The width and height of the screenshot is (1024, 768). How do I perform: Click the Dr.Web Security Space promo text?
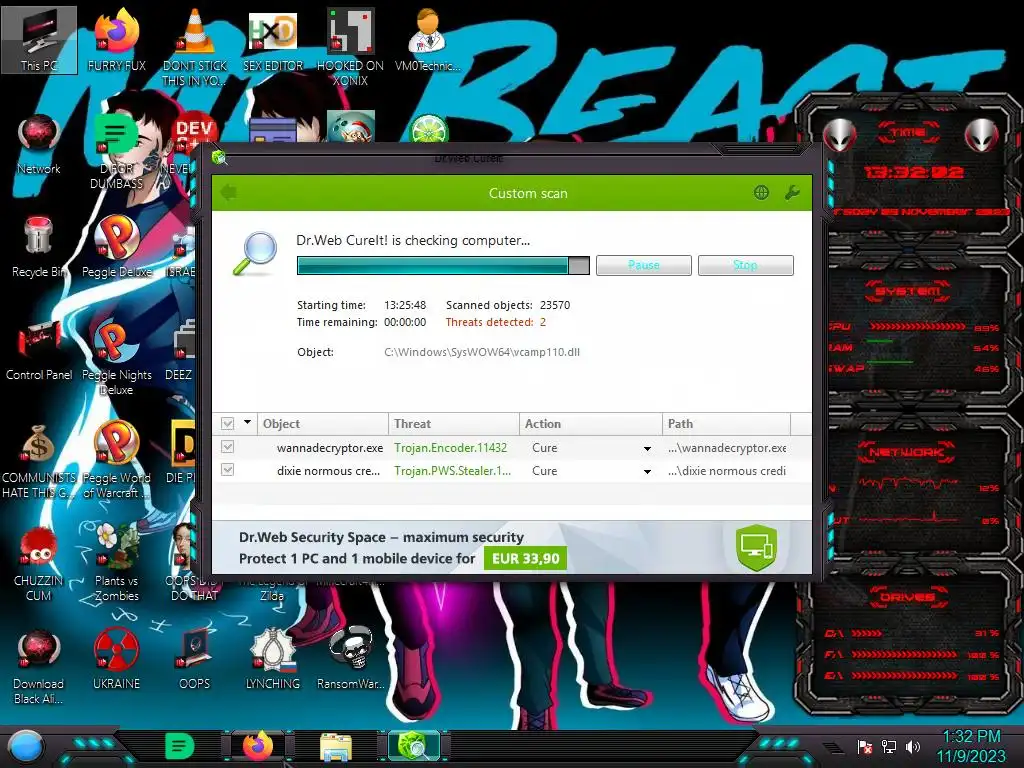(x=381, y=537)
